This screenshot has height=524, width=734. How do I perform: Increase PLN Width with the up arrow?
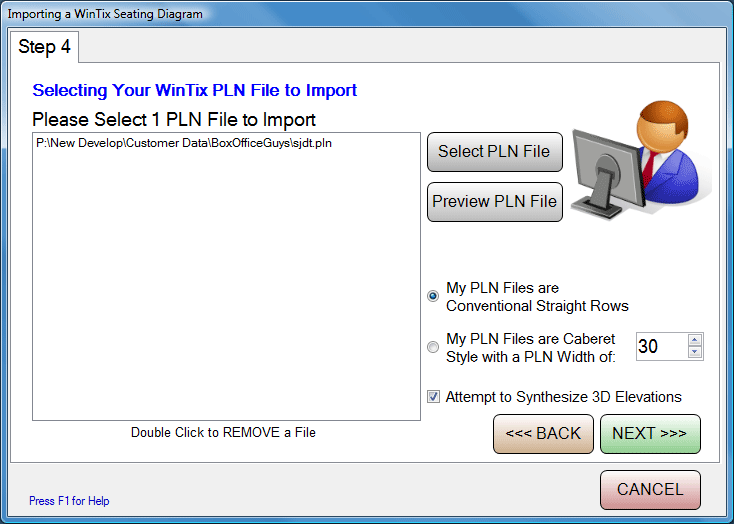[x=695, y=340]
